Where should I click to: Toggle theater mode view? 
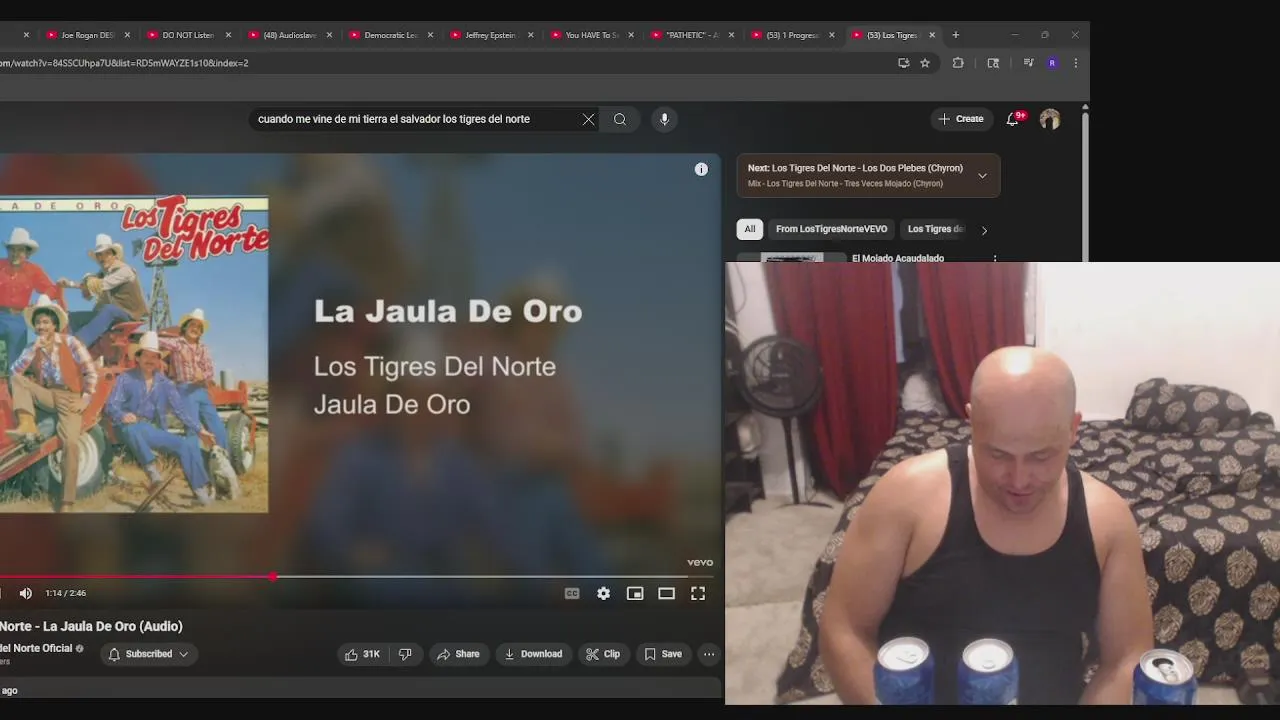666,593
